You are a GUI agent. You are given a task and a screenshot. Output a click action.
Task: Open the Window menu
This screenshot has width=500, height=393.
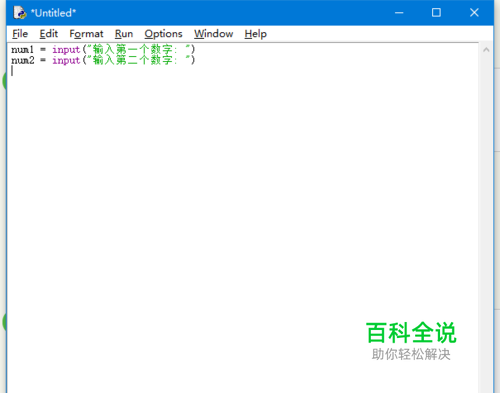(x=214, y=34)
